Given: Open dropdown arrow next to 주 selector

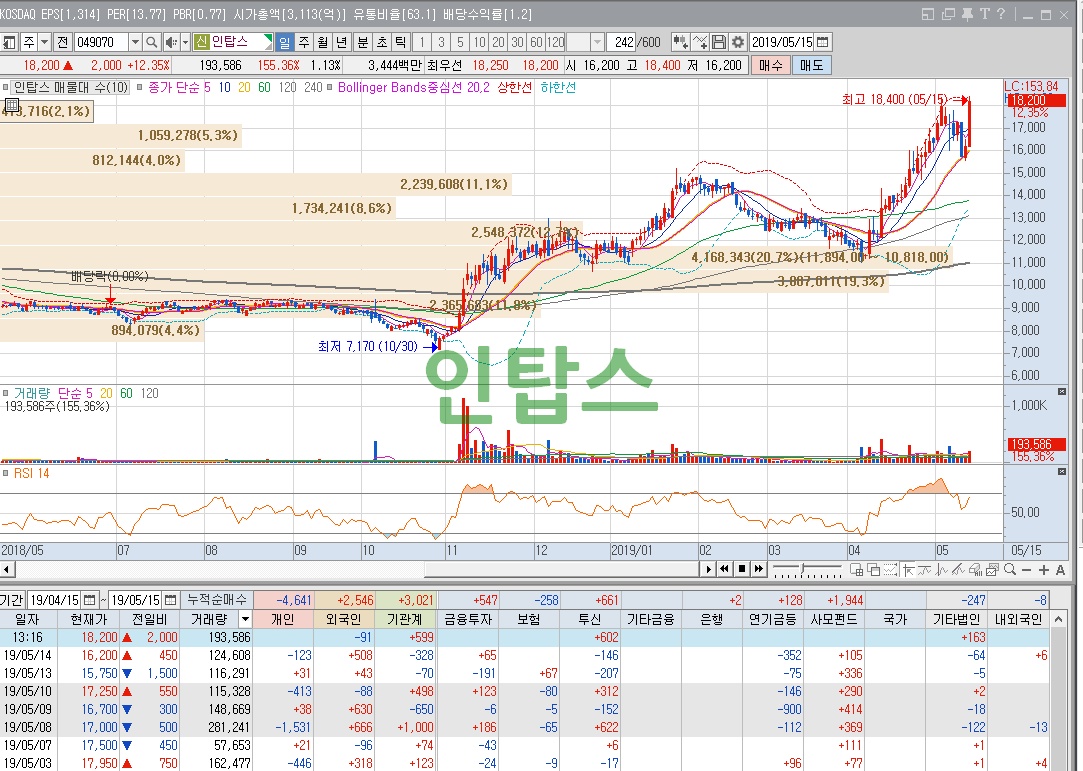Looking at the screenshot, I should 44,42.
